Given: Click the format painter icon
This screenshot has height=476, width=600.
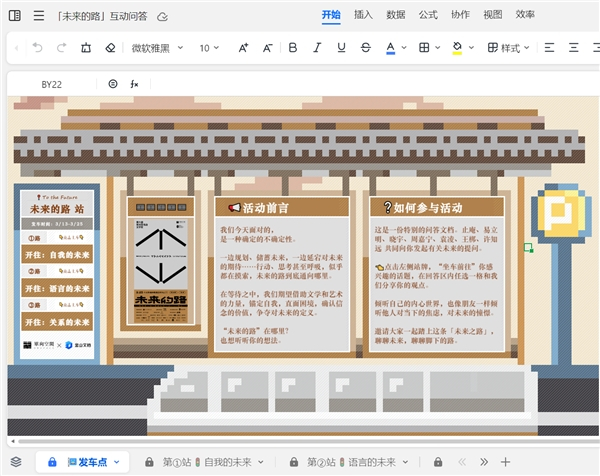Looking at the screenshot, I should (x=85, y=47).
